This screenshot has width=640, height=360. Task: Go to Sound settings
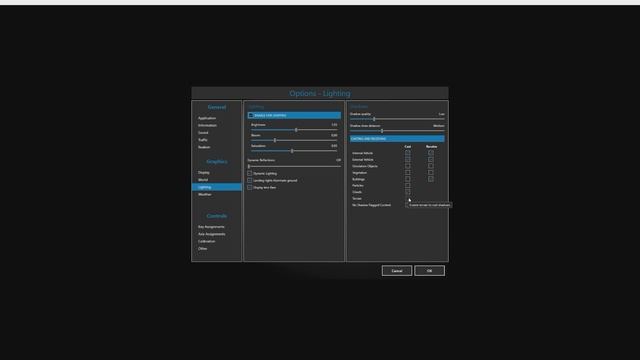coord(203,133)
